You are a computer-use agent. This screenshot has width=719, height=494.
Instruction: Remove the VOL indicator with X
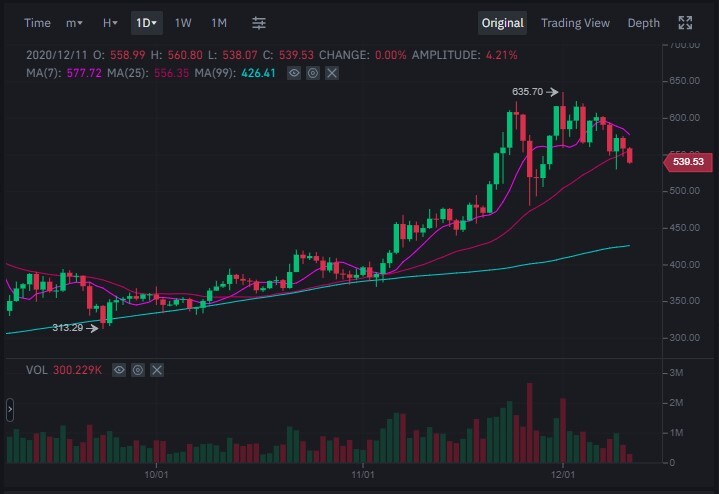click(x=157, y=370)
